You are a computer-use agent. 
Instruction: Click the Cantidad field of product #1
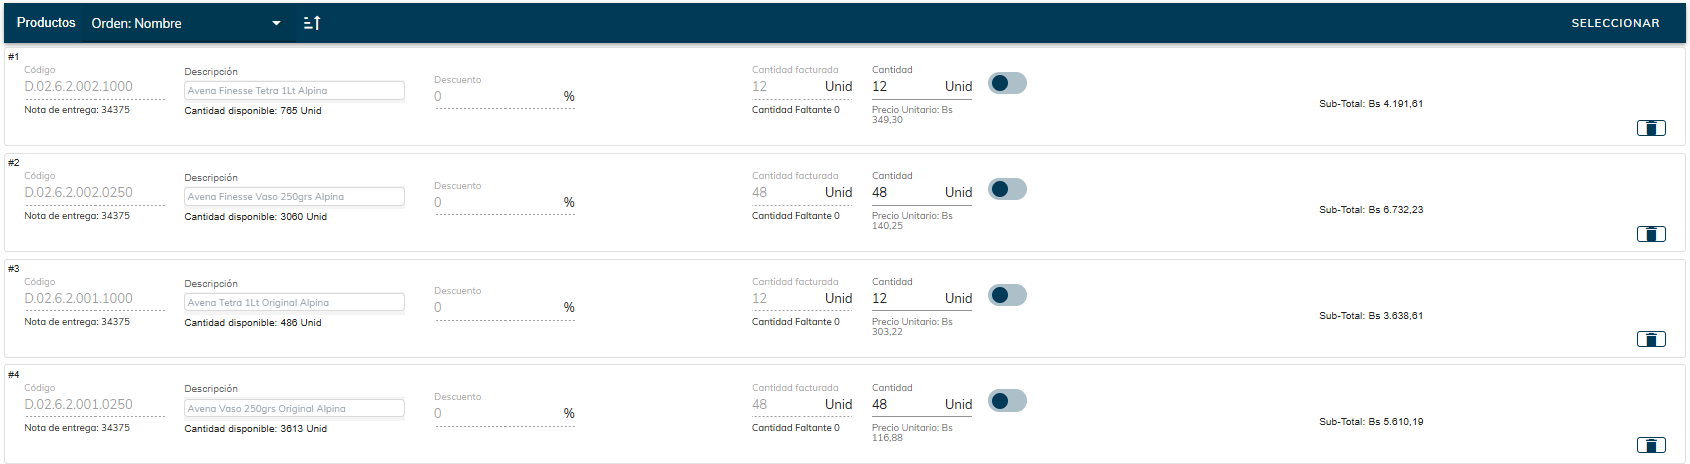pyautogui.click(x=905, y=87)
